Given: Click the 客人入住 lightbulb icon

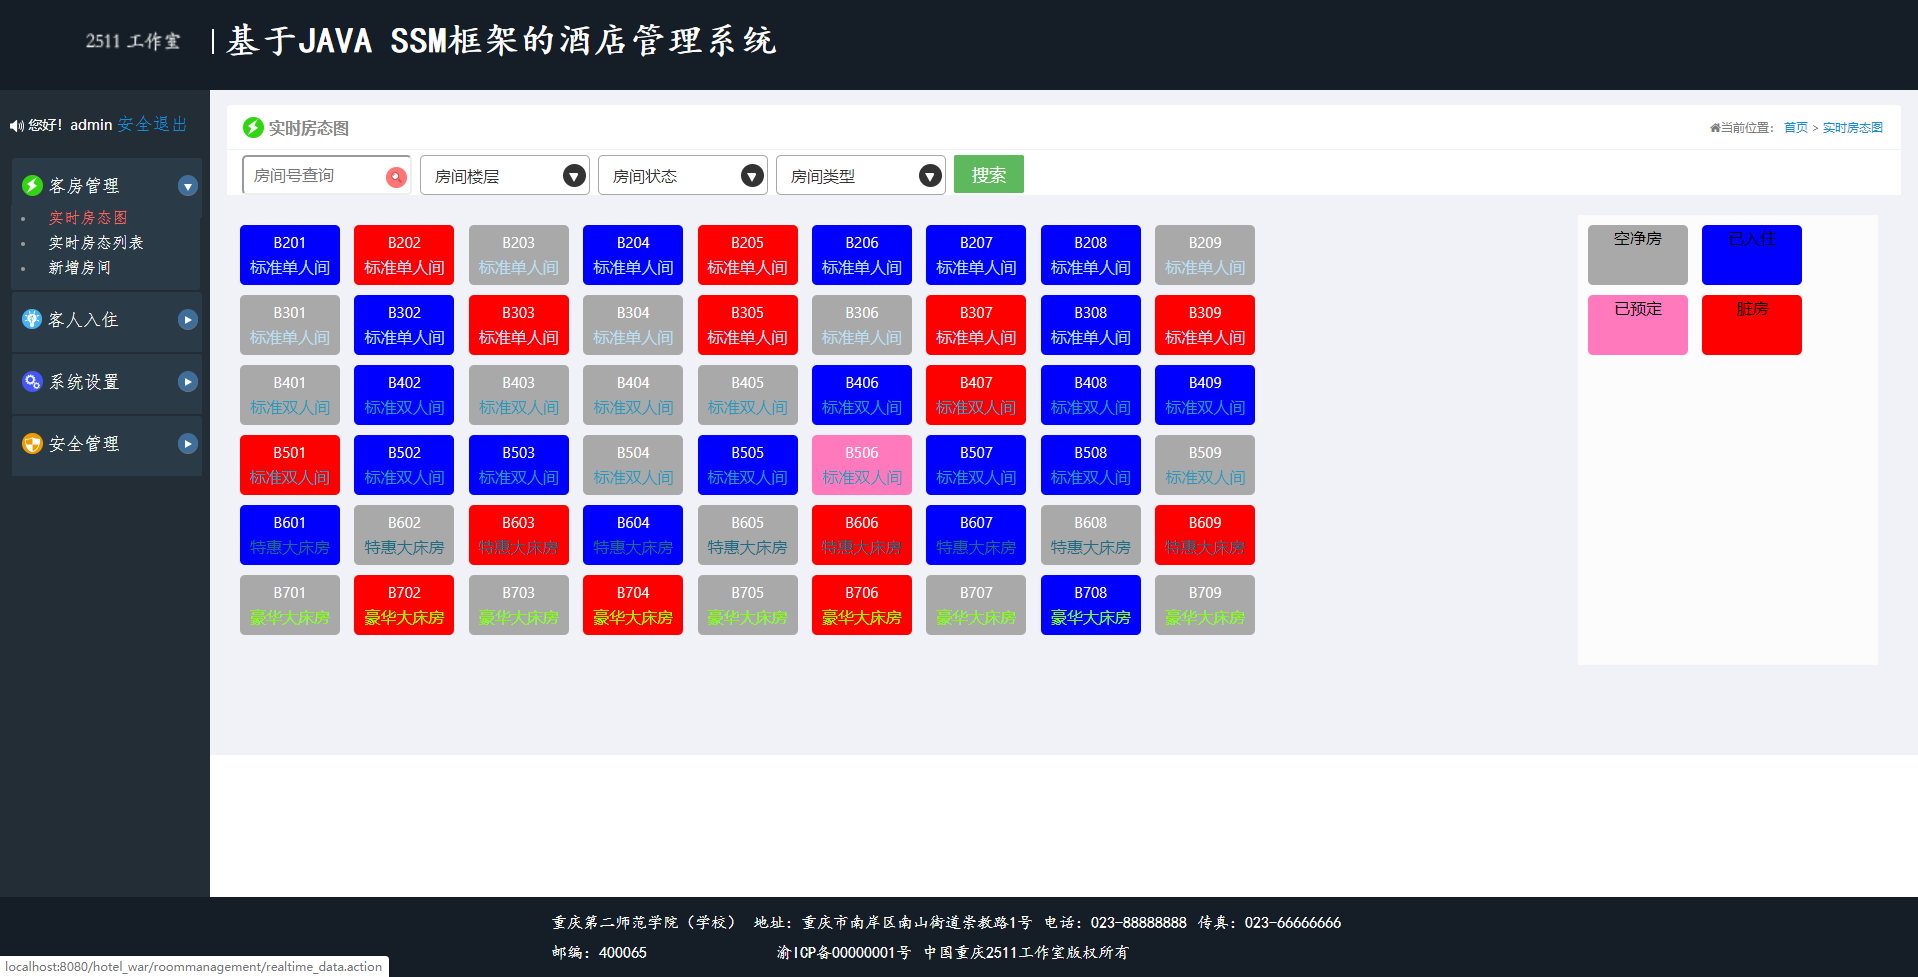Looking at the screenshot, I should pyautogui.click(x=32, y=320).
